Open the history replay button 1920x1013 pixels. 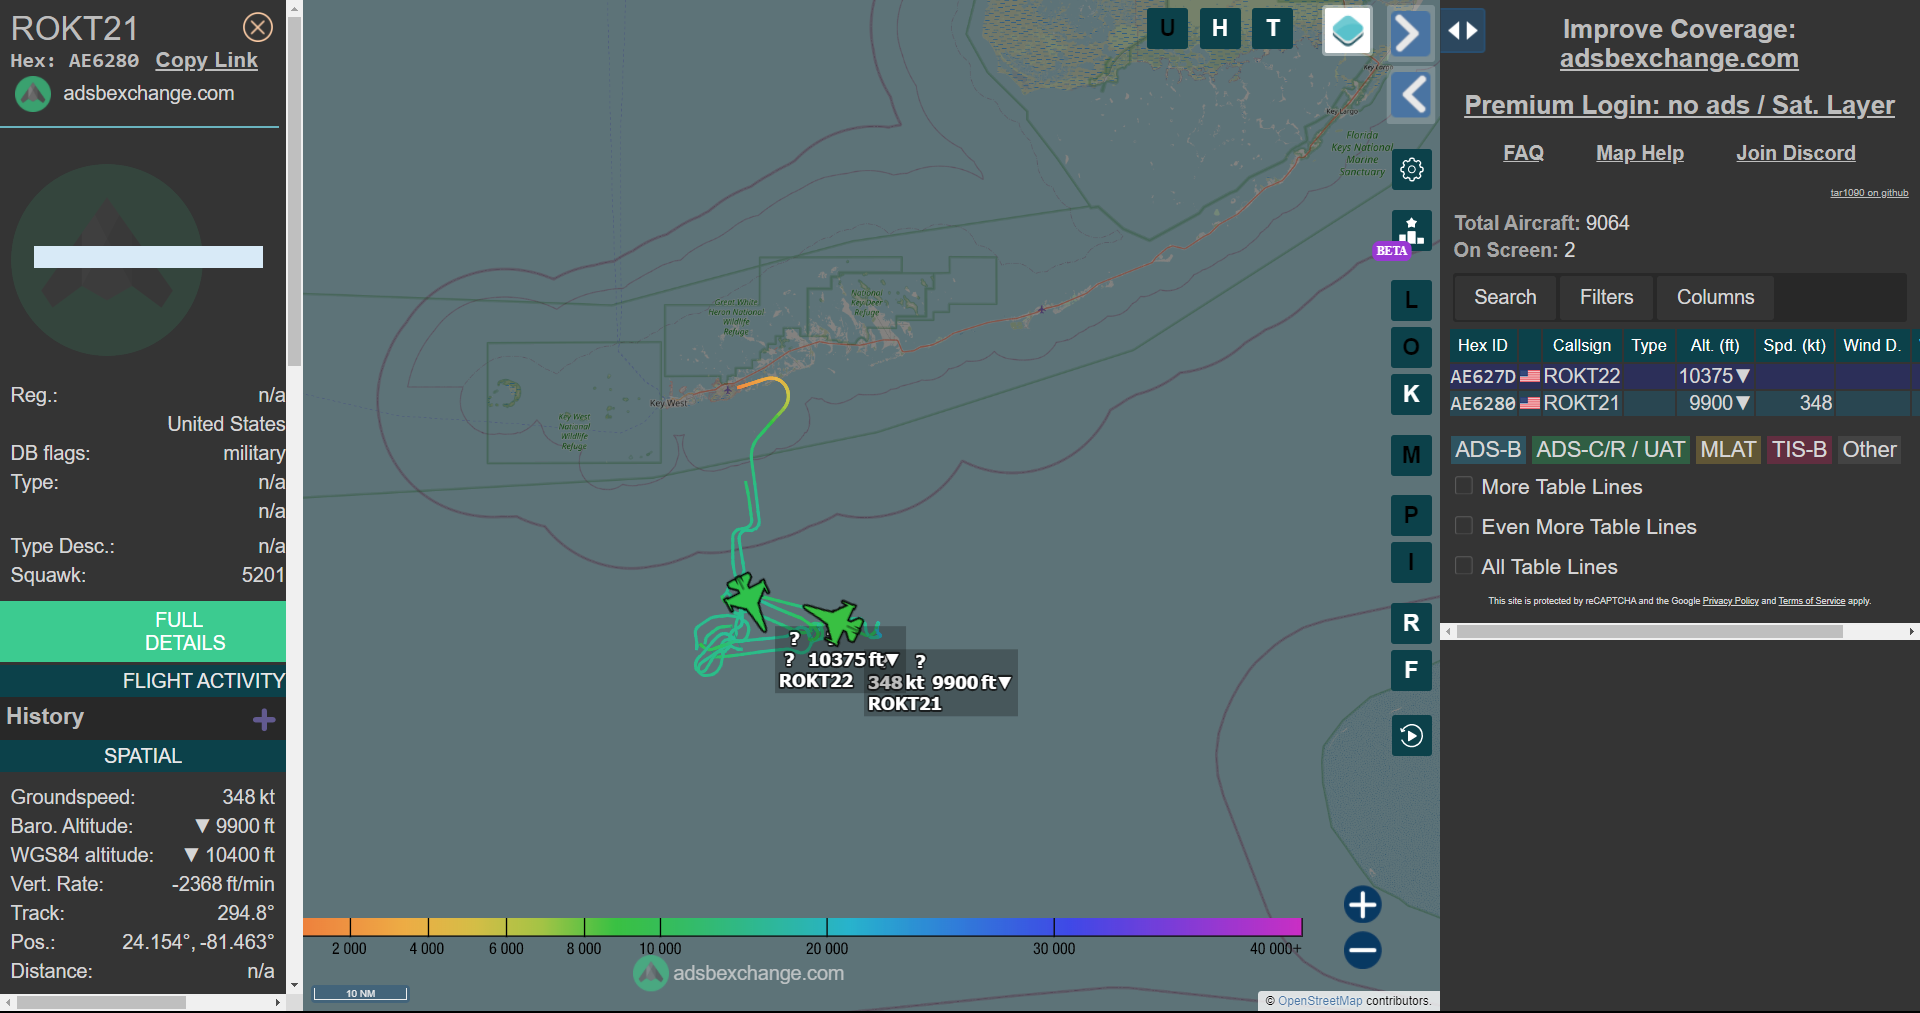(x=1411, y=736)
